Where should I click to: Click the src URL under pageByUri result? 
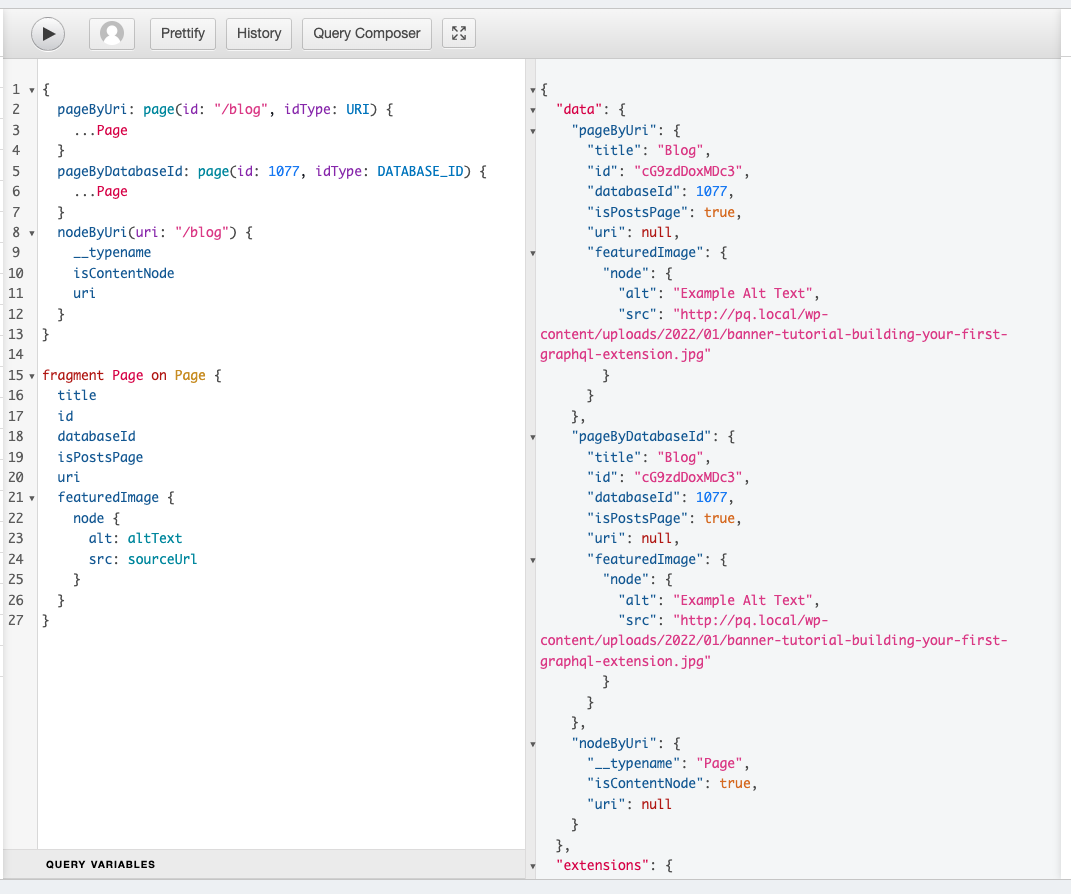coord(773,334)
